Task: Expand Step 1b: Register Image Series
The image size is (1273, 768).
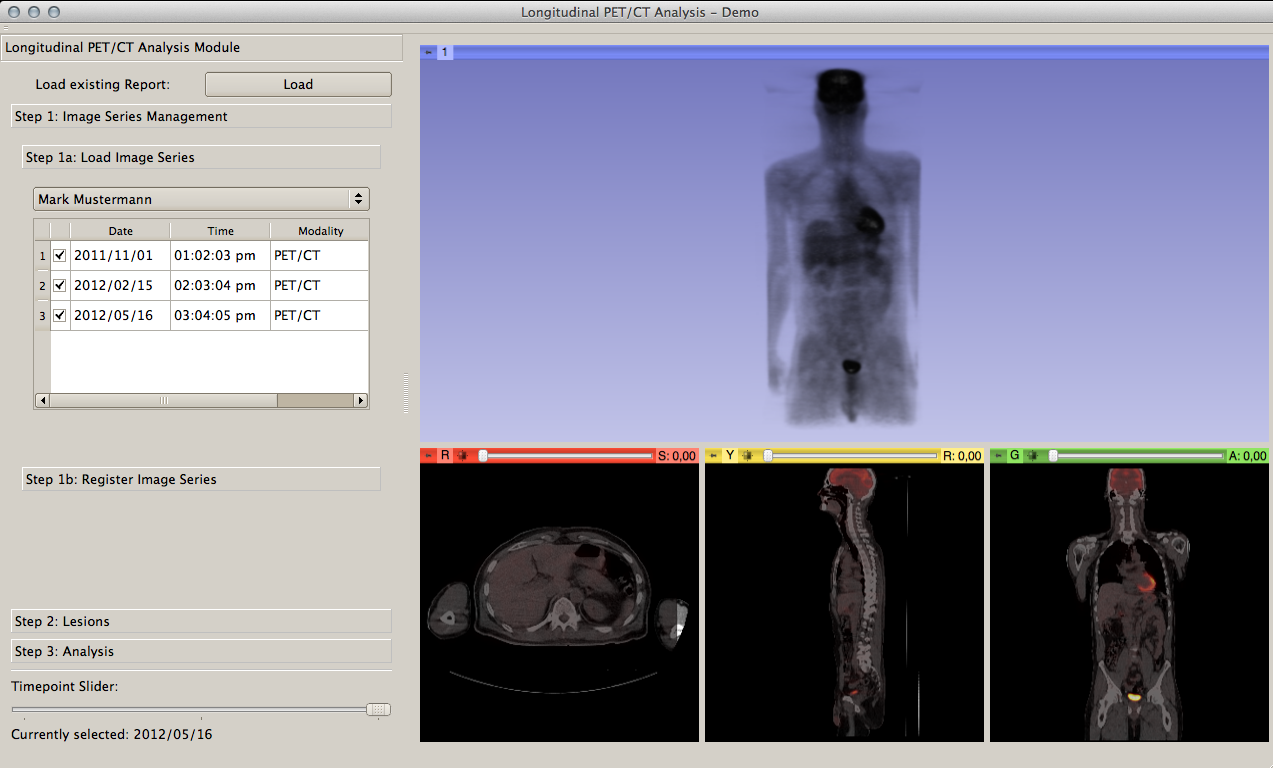Action: [x=201, y=479]
